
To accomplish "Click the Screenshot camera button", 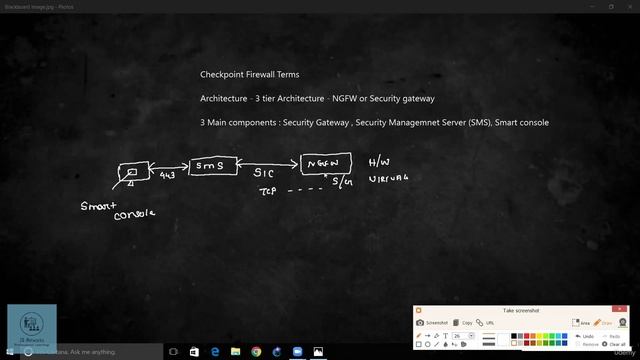I will pos(432,322).
